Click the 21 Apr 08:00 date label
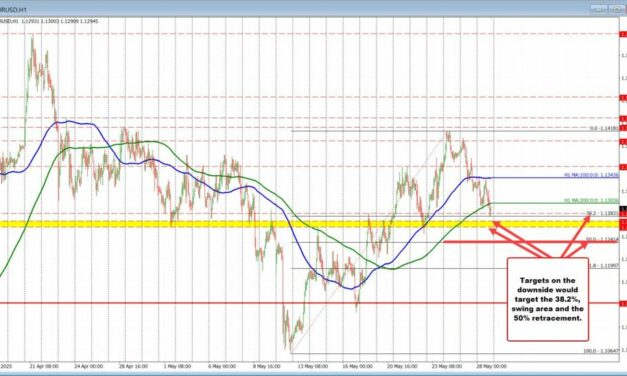This screenshot has width=627, height=376. click(x=44, y=366)
